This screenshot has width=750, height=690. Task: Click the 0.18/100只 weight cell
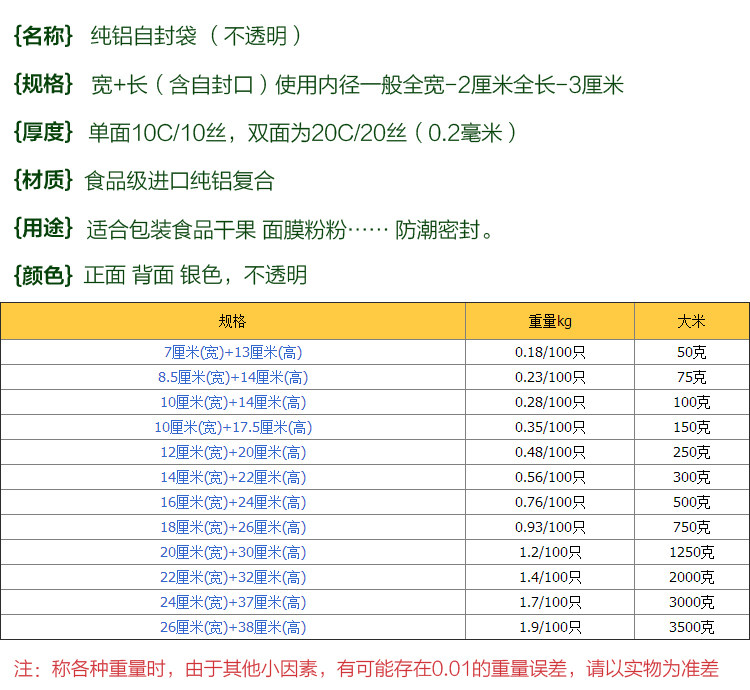point(550,352)
